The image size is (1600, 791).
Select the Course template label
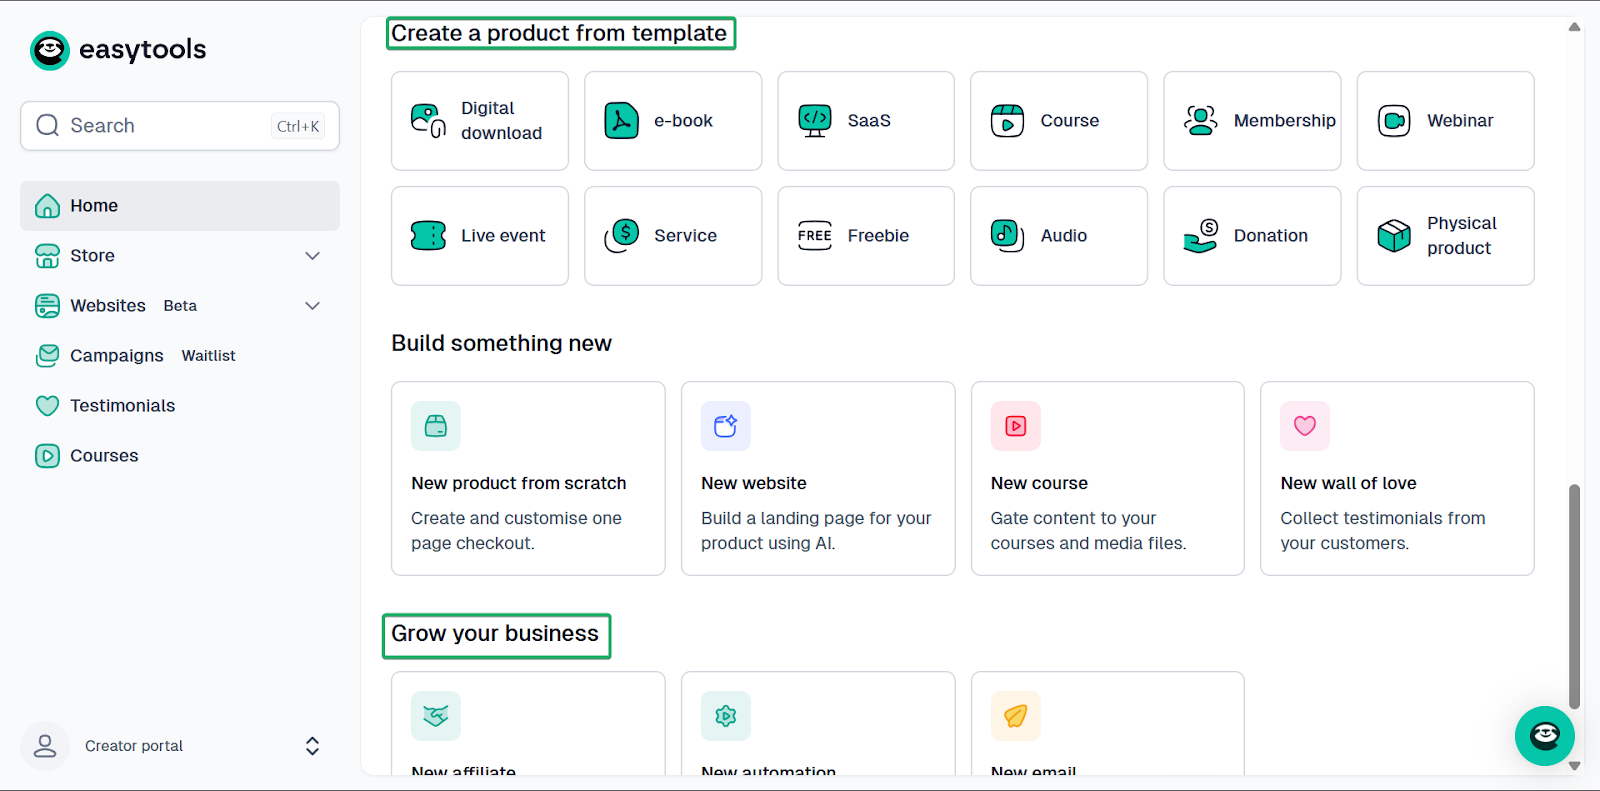1069,121
